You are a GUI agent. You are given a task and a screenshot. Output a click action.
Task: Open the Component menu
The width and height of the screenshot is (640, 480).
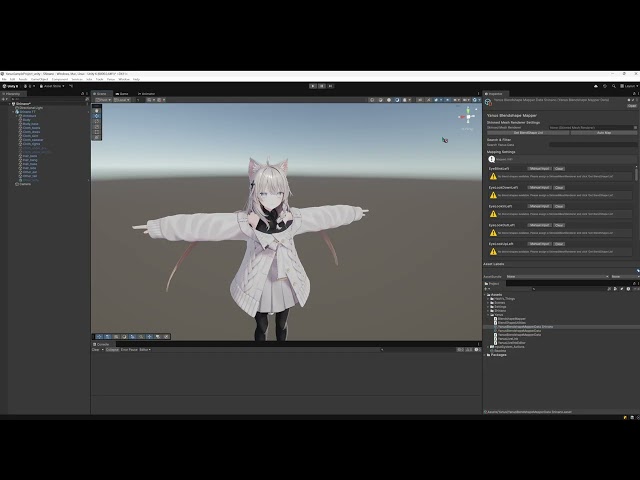tap(60, 79)
